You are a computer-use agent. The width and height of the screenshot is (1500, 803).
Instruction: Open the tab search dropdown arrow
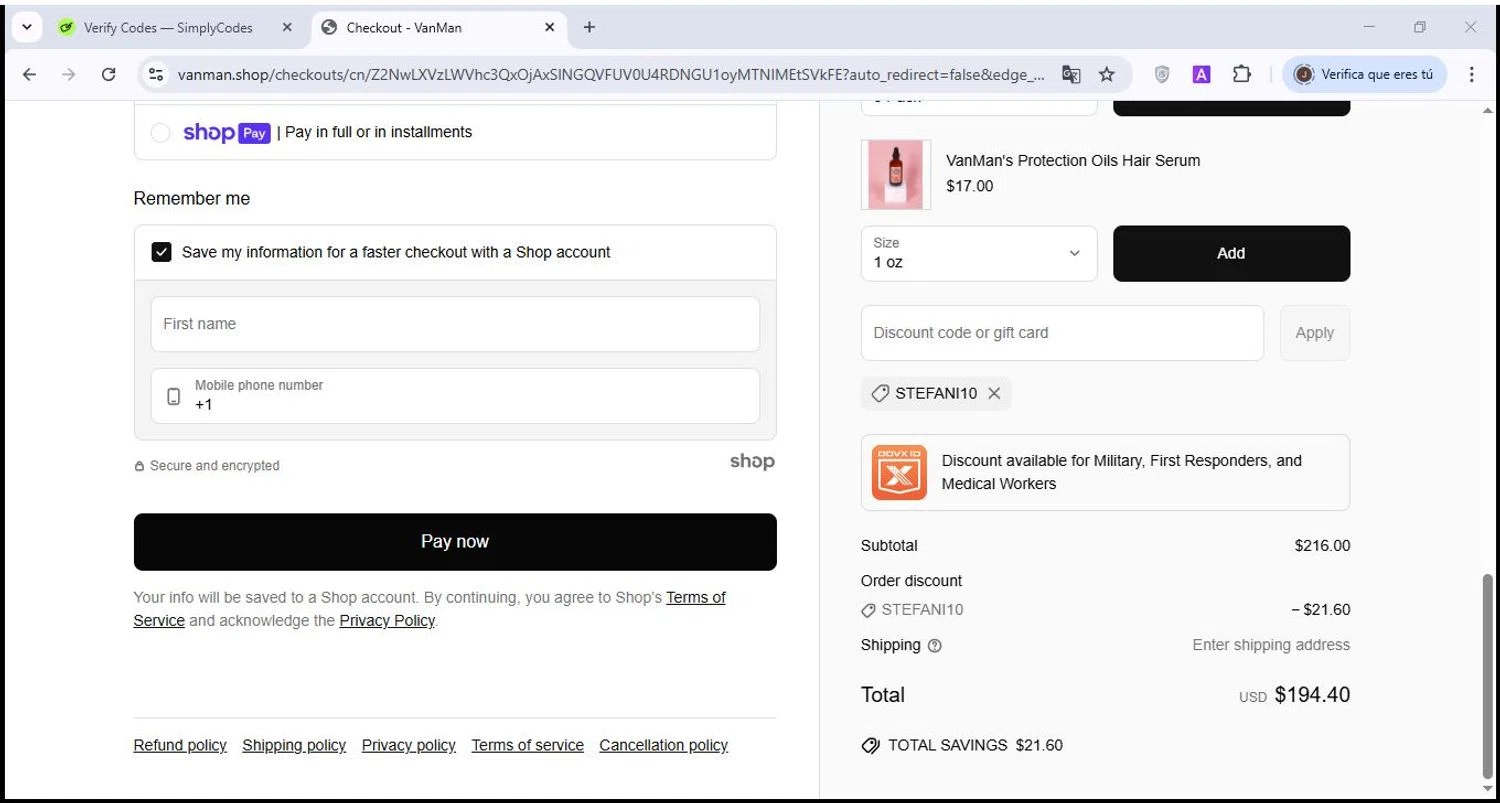click(27, 27)
